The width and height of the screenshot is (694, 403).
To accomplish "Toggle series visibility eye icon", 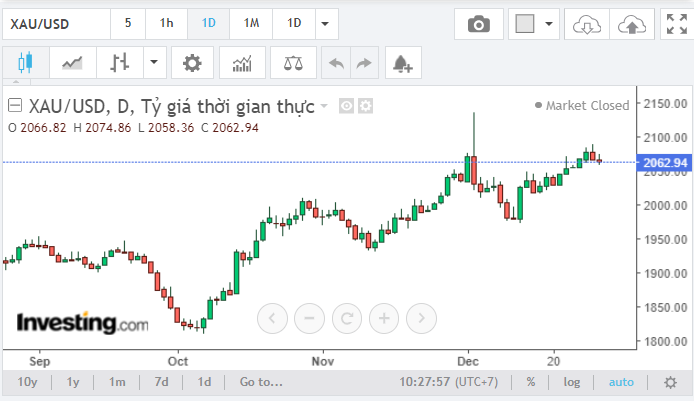I will point(346,106).
